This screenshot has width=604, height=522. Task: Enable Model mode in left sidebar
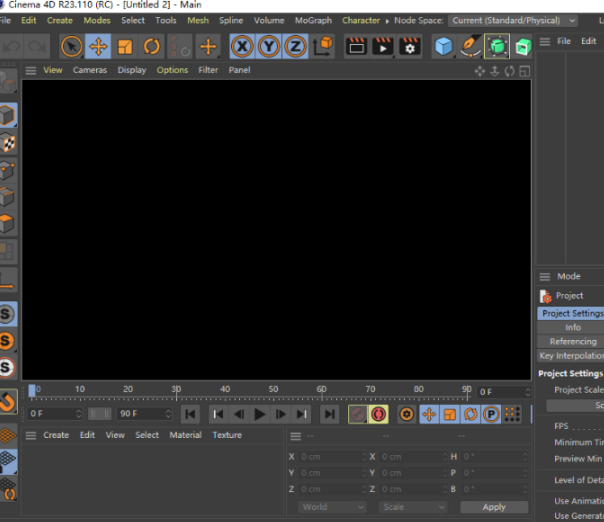point(8,115)
